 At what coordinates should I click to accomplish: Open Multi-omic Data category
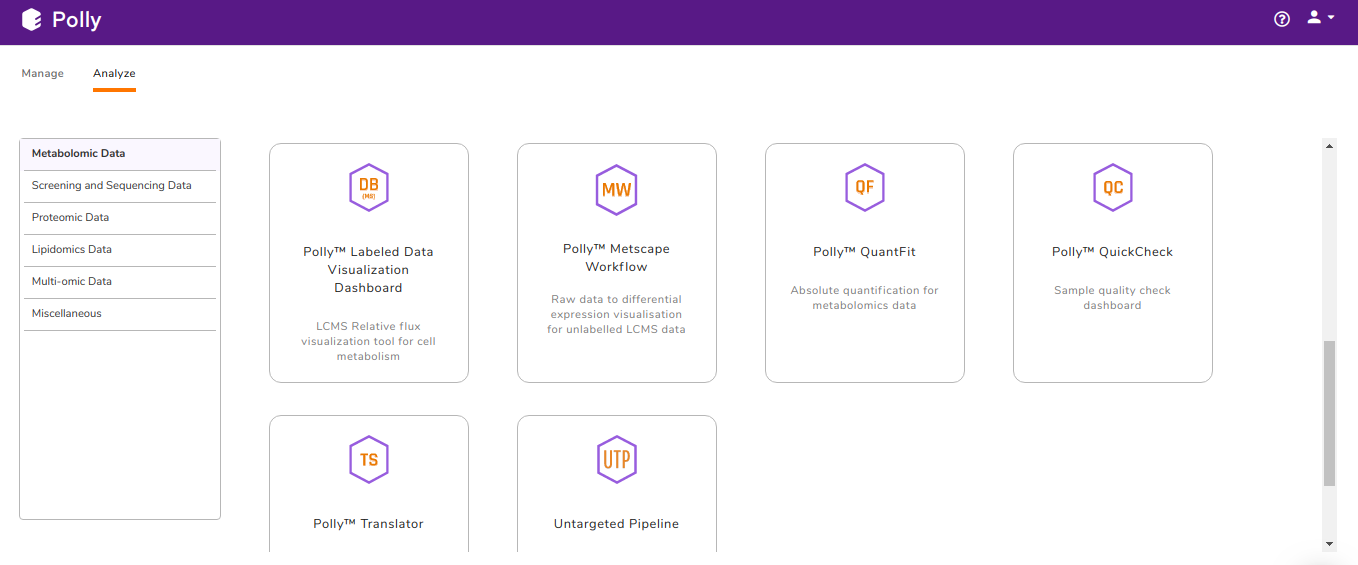coord(120,282)
